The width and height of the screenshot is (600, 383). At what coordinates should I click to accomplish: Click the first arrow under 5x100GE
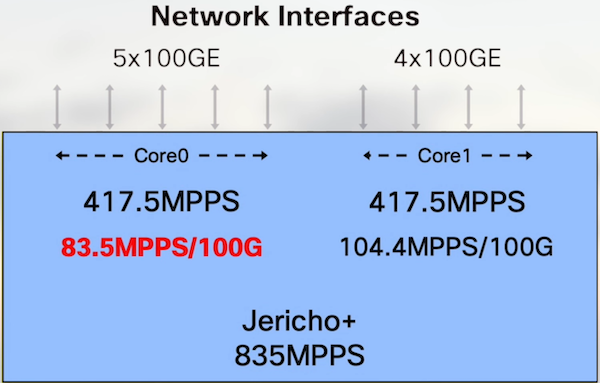pos(57,107)
